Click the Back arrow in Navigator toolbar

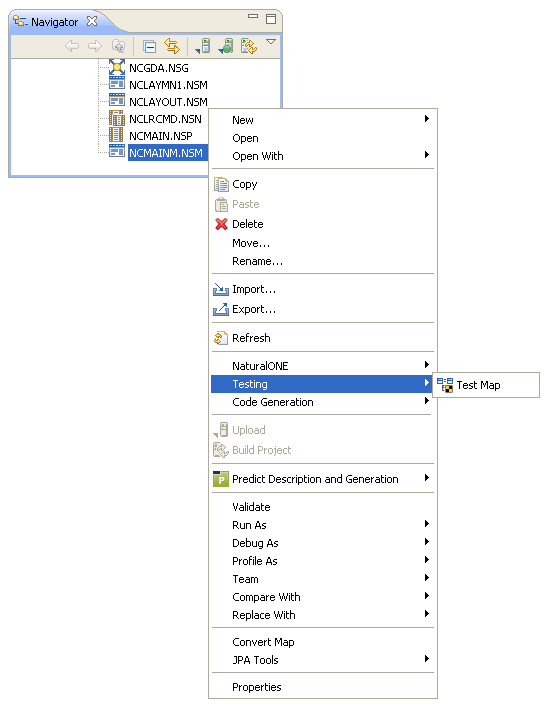tap(72, 46)
